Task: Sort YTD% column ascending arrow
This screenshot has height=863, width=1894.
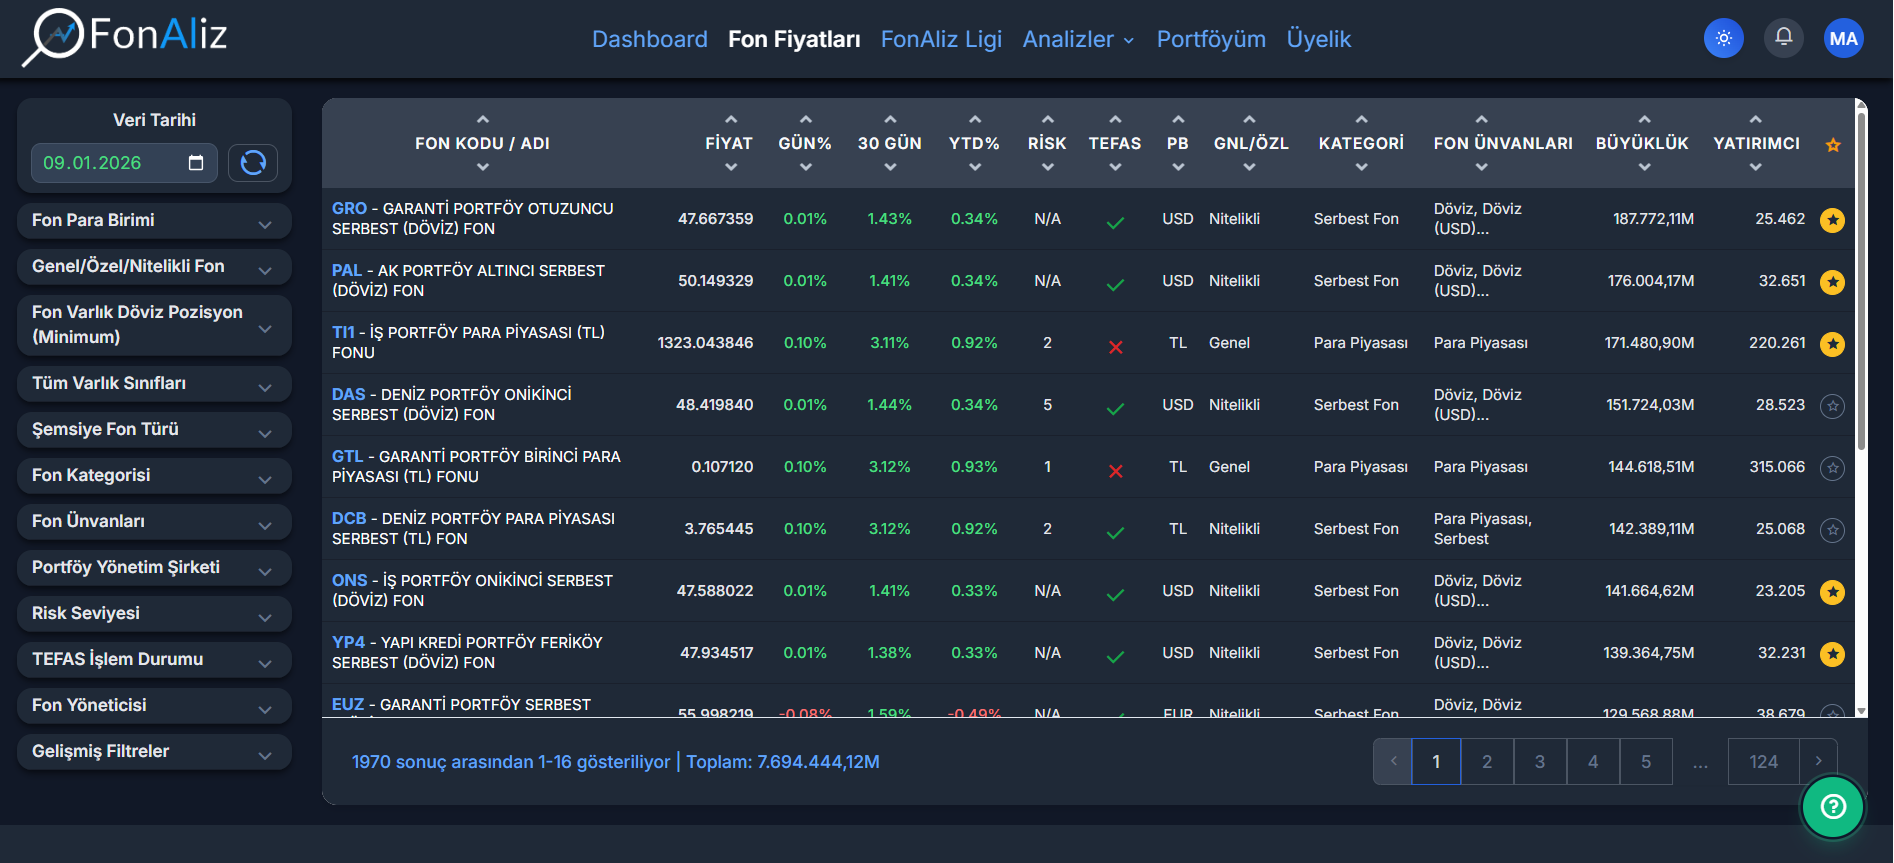Action: (x=975, y=120)
